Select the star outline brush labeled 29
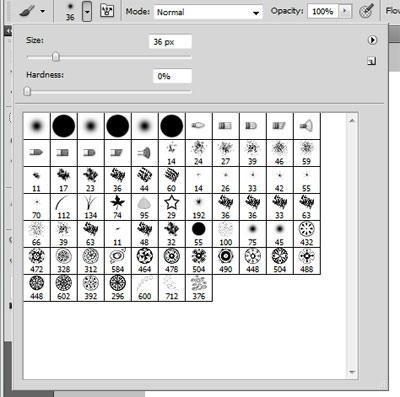The width and height of the screenshot is (400, 397). (172, 207)
